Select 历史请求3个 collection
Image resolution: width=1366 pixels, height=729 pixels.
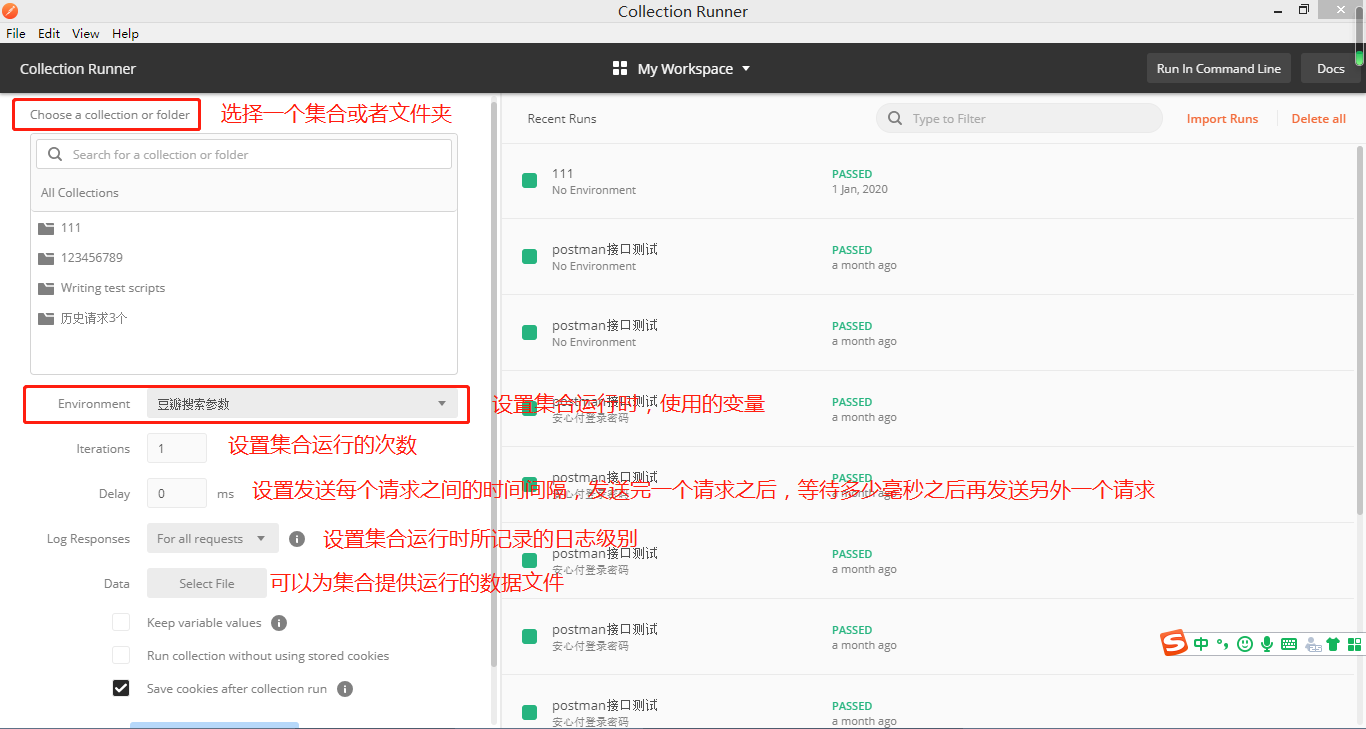(x=244, y=318)
